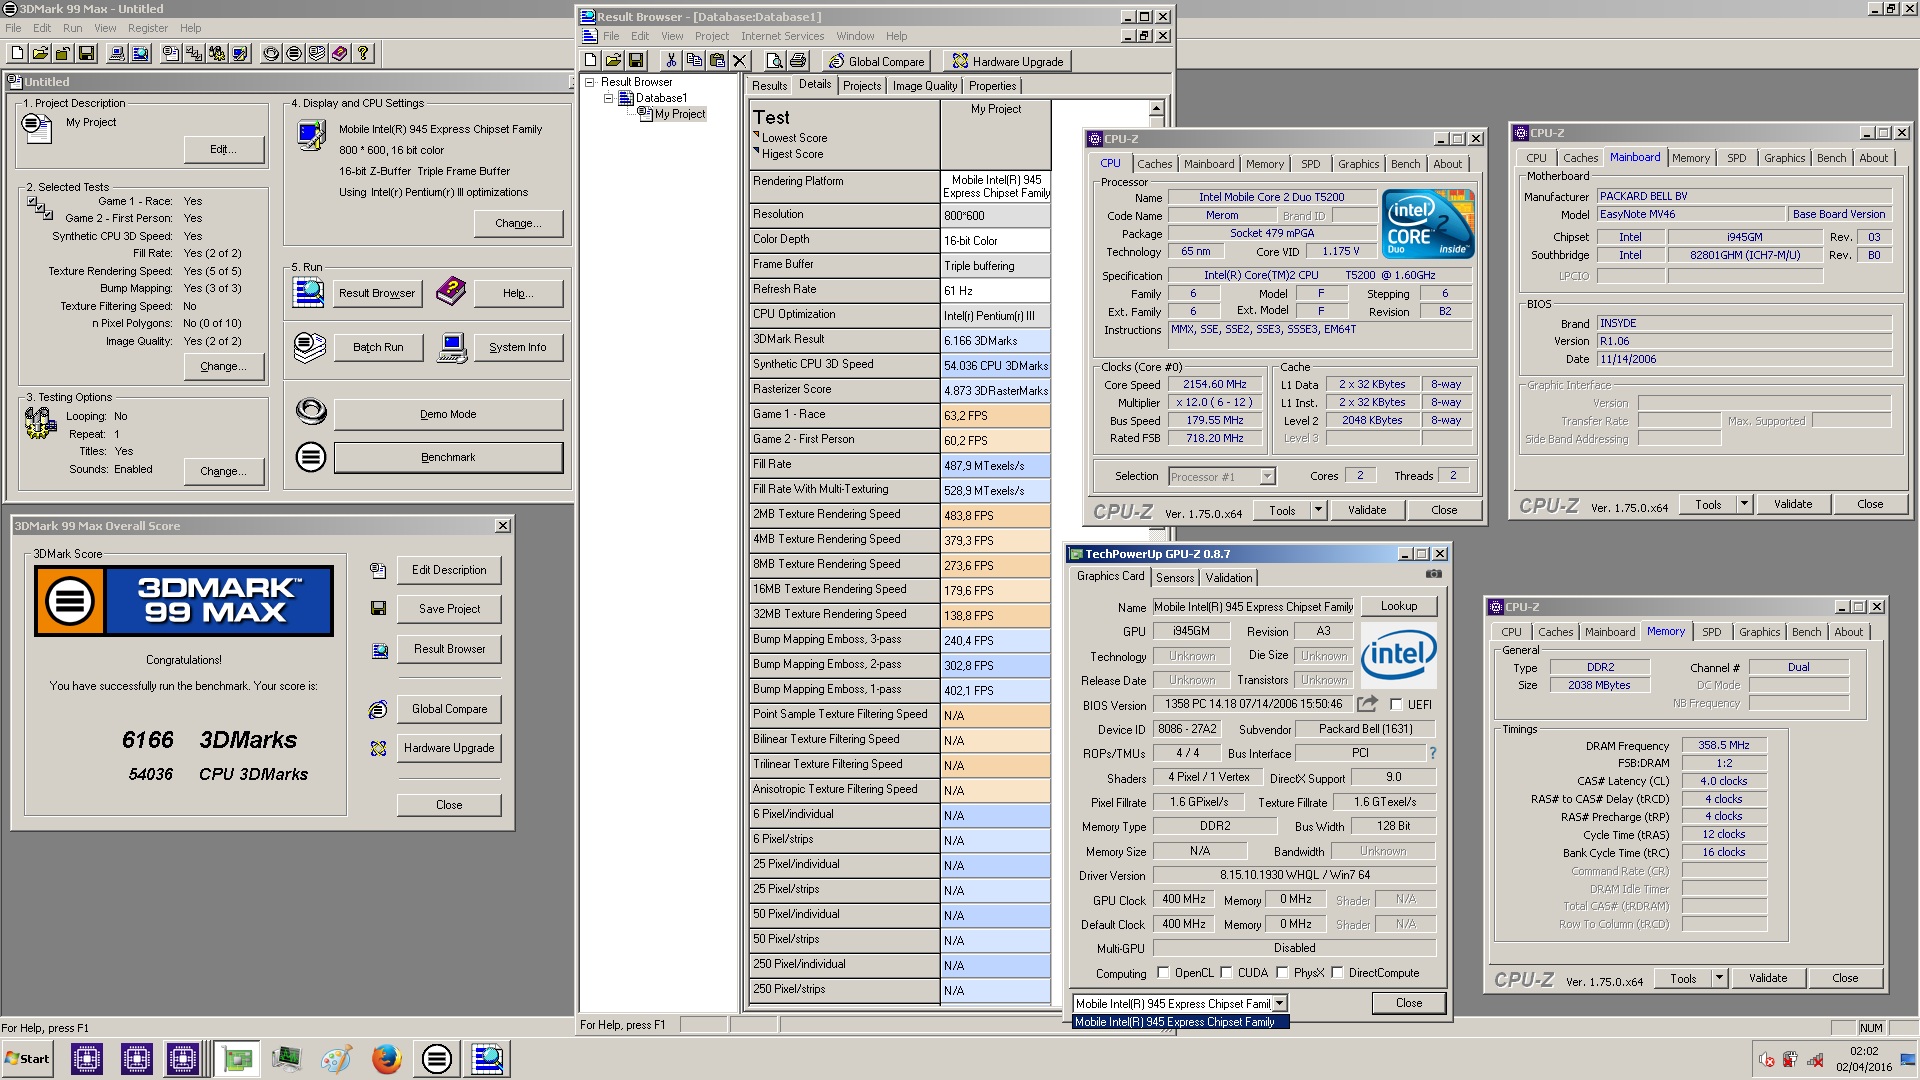This screenshot has width=1920, height=1080.
Task: Switch to Image Quality tab in Result Browser
Action: coord(924,86)
